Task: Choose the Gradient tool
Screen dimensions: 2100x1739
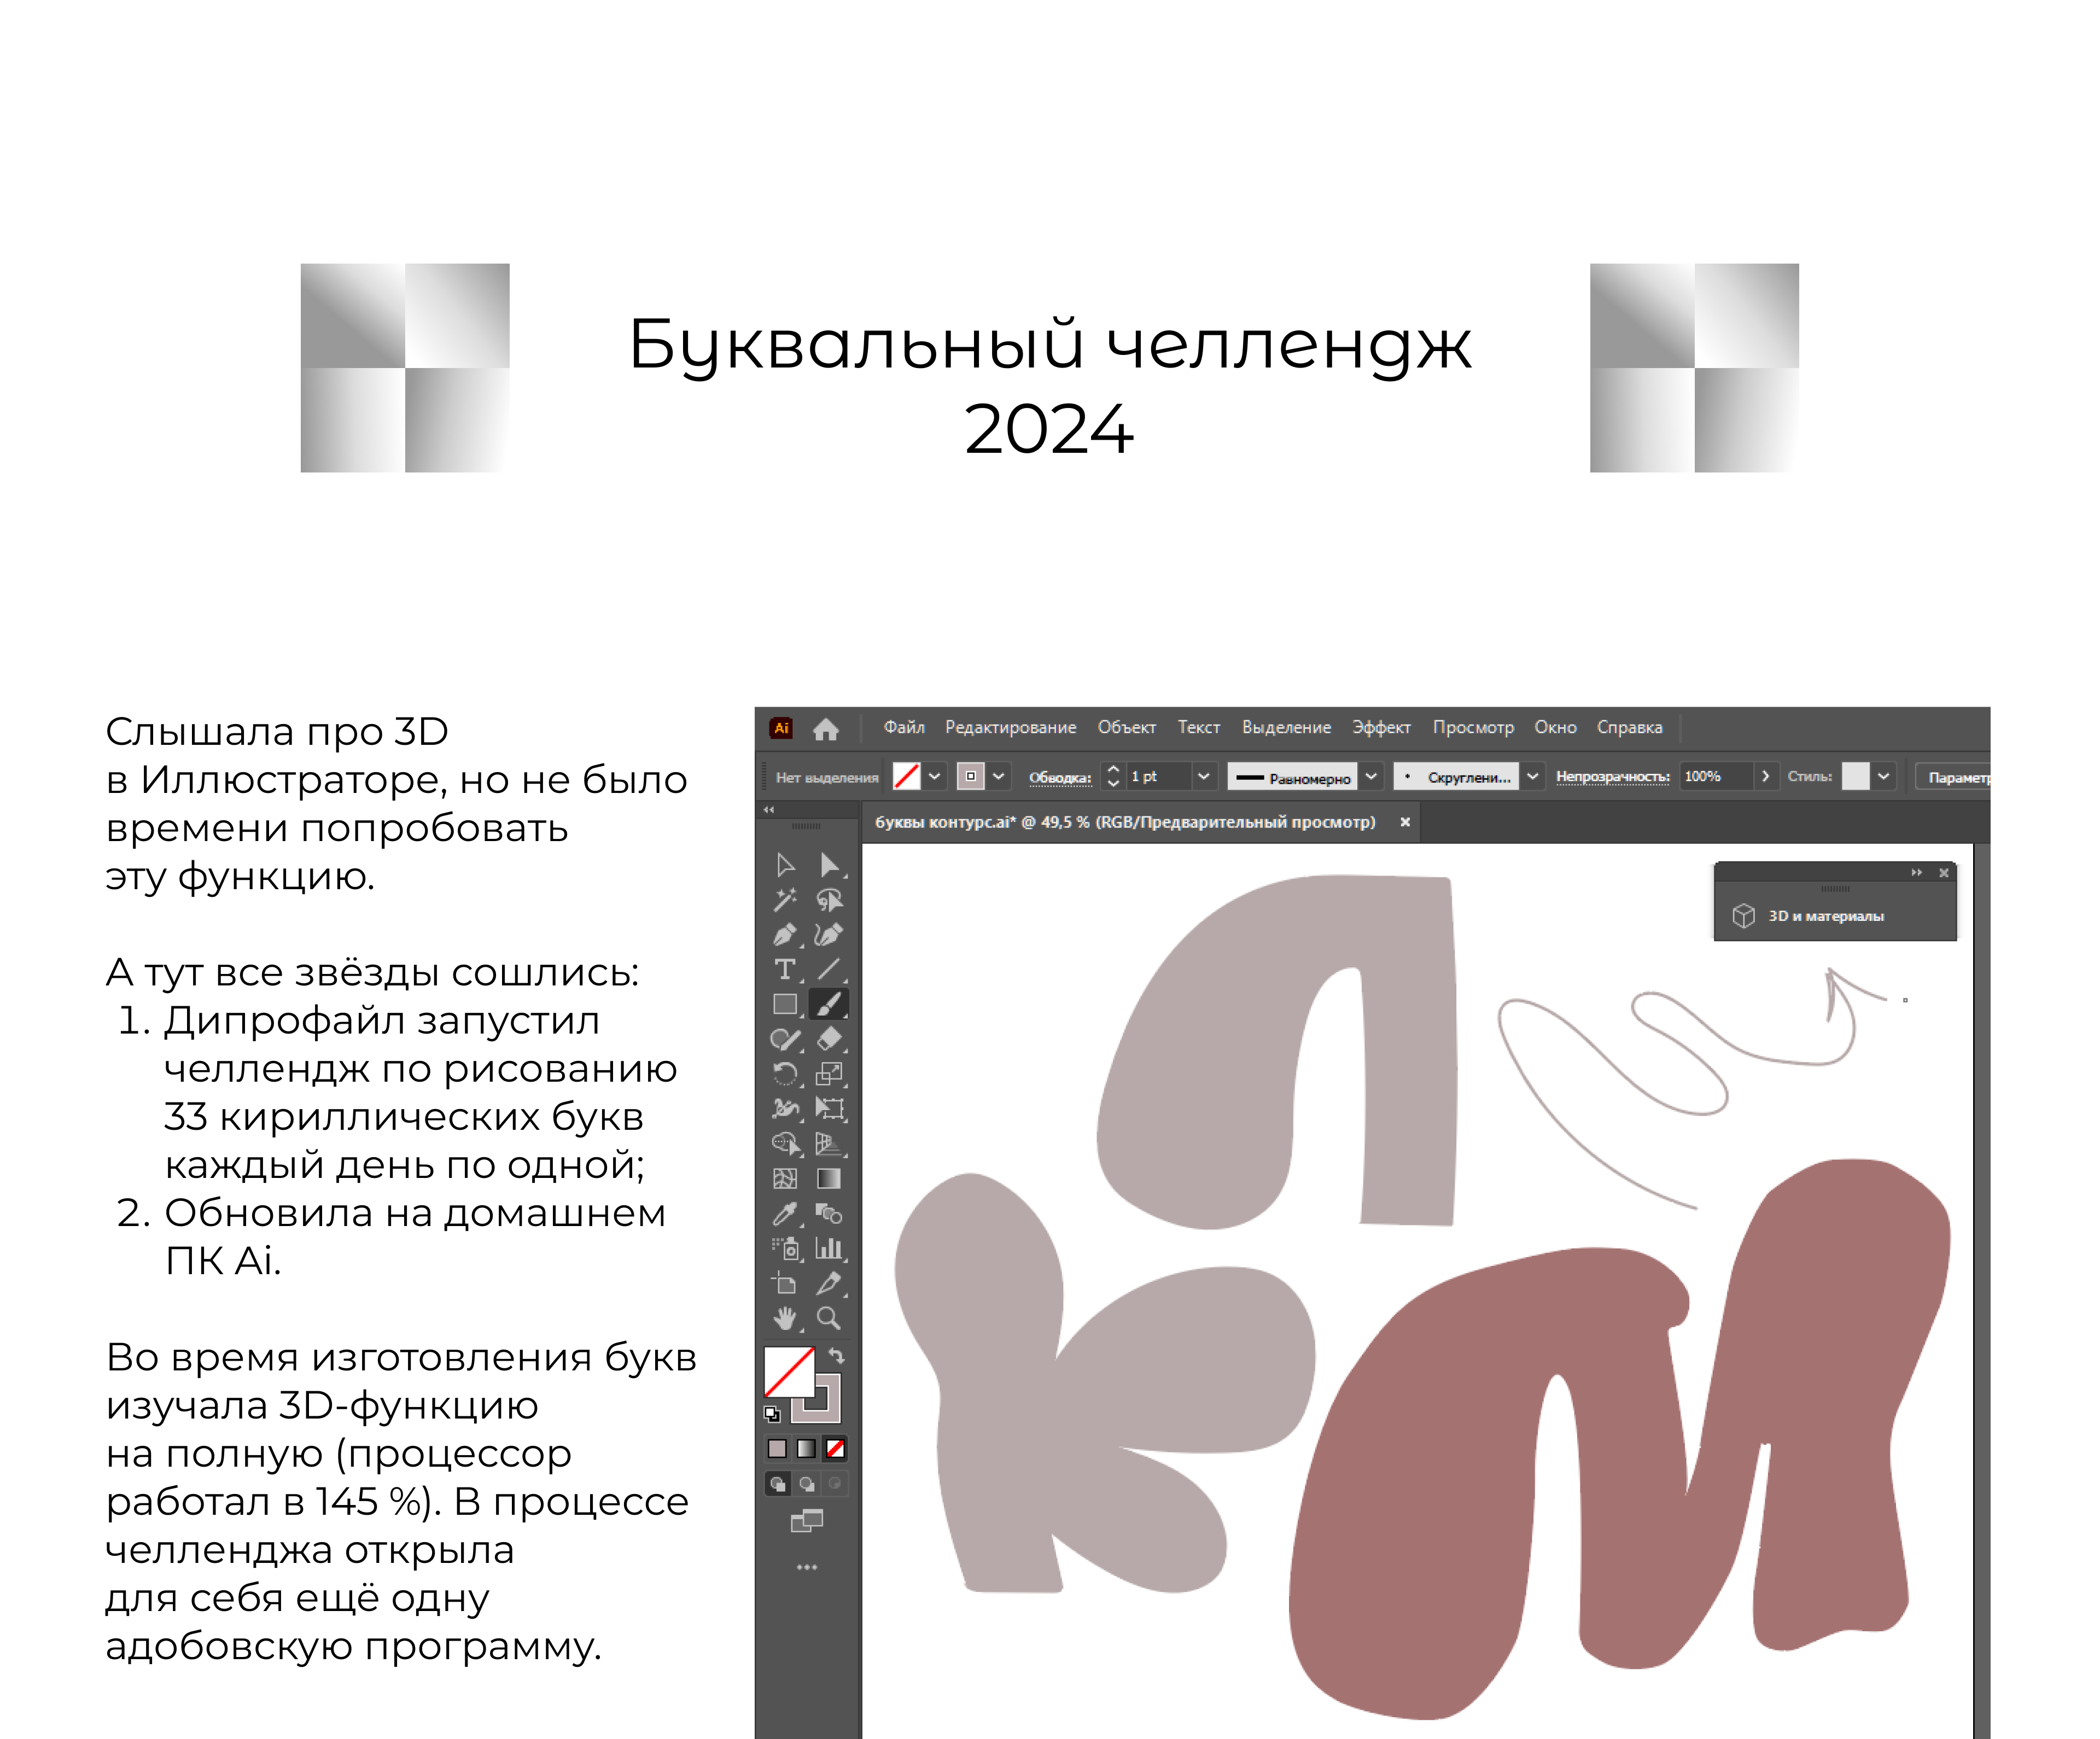Action: (829, 1179)
